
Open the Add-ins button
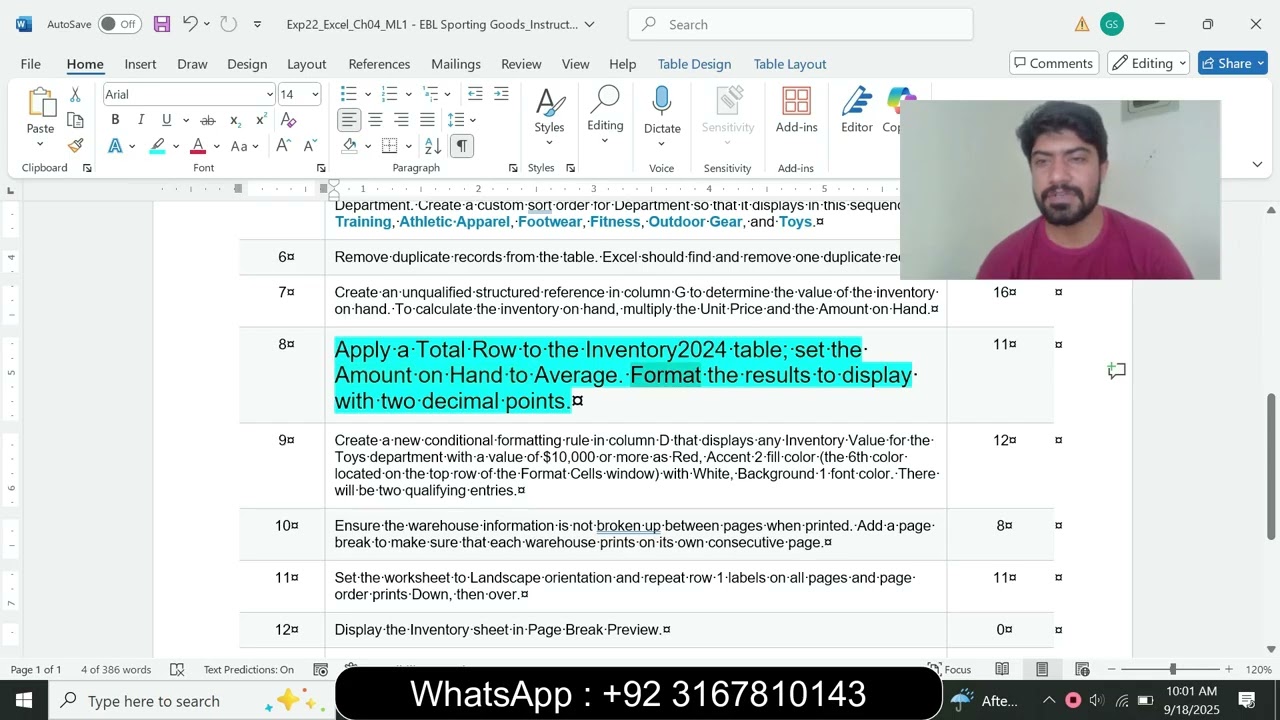point(796,110)
